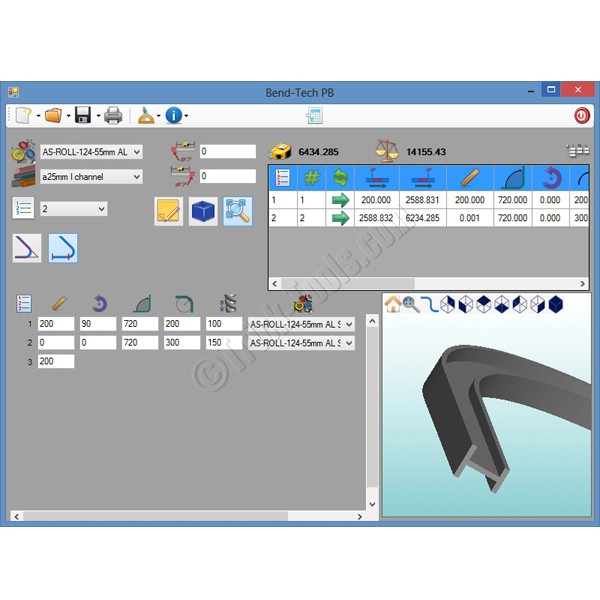Click the purple rotation column header in results
600x600 pixels.
click(x=550, y=178)
